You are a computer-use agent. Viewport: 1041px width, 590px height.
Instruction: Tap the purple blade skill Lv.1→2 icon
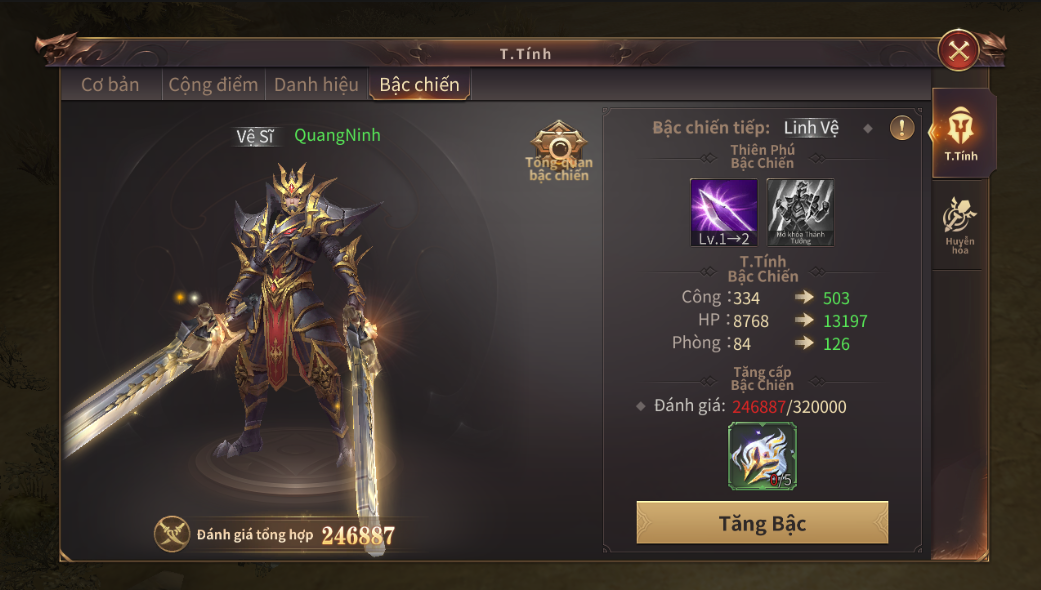point(724,212)
